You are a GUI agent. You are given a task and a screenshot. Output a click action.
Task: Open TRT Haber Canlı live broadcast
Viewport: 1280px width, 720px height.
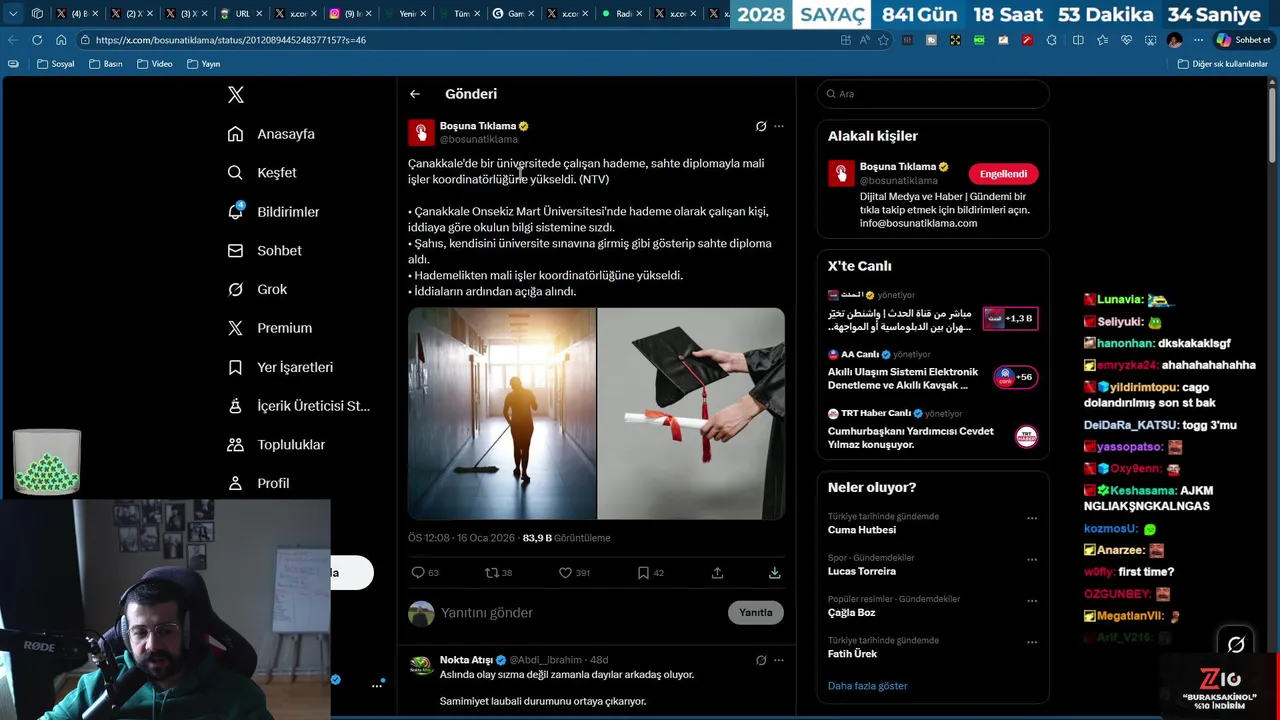pos(933,431)
